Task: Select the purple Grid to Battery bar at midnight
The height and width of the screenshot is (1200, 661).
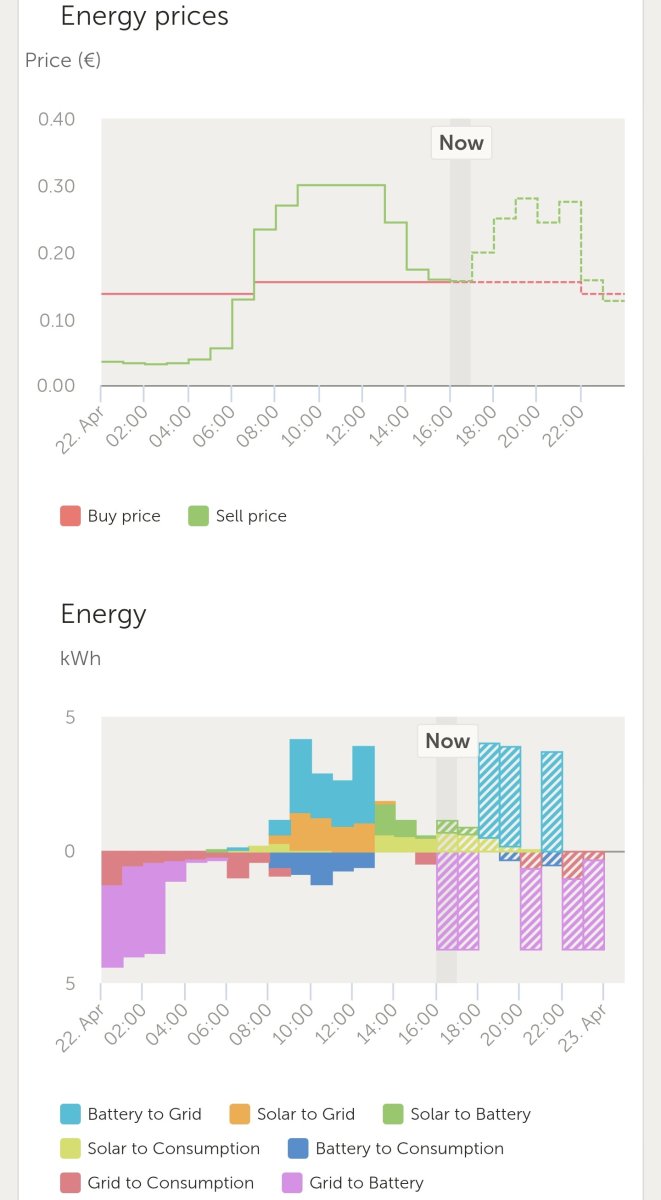Action: [112, 926]
